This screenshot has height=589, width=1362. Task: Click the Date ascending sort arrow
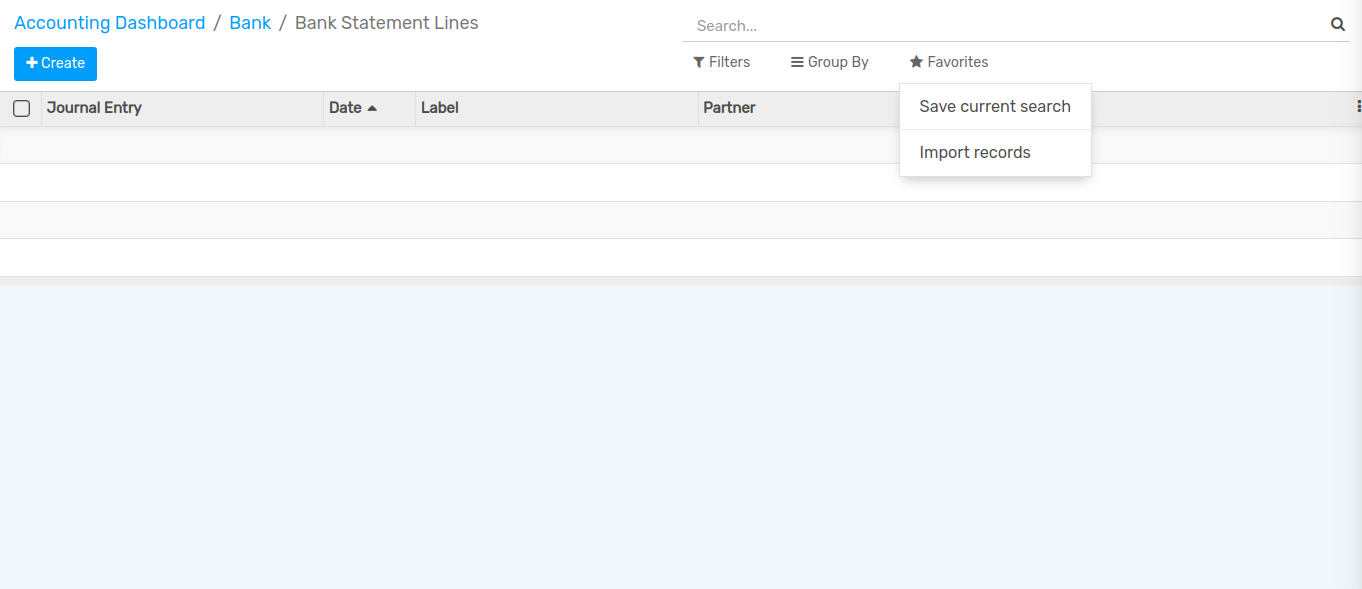pyautogui.click(x=372, y=108)
